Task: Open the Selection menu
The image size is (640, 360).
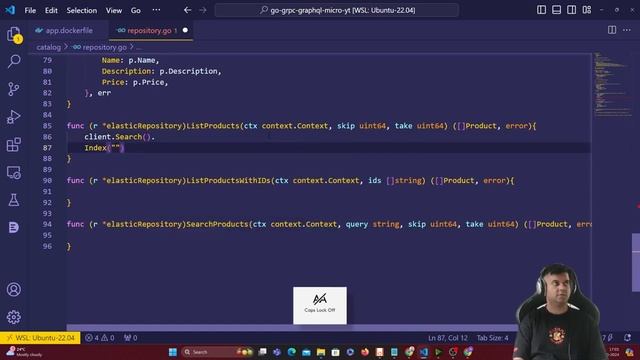Action: click(x=82, y=10)
